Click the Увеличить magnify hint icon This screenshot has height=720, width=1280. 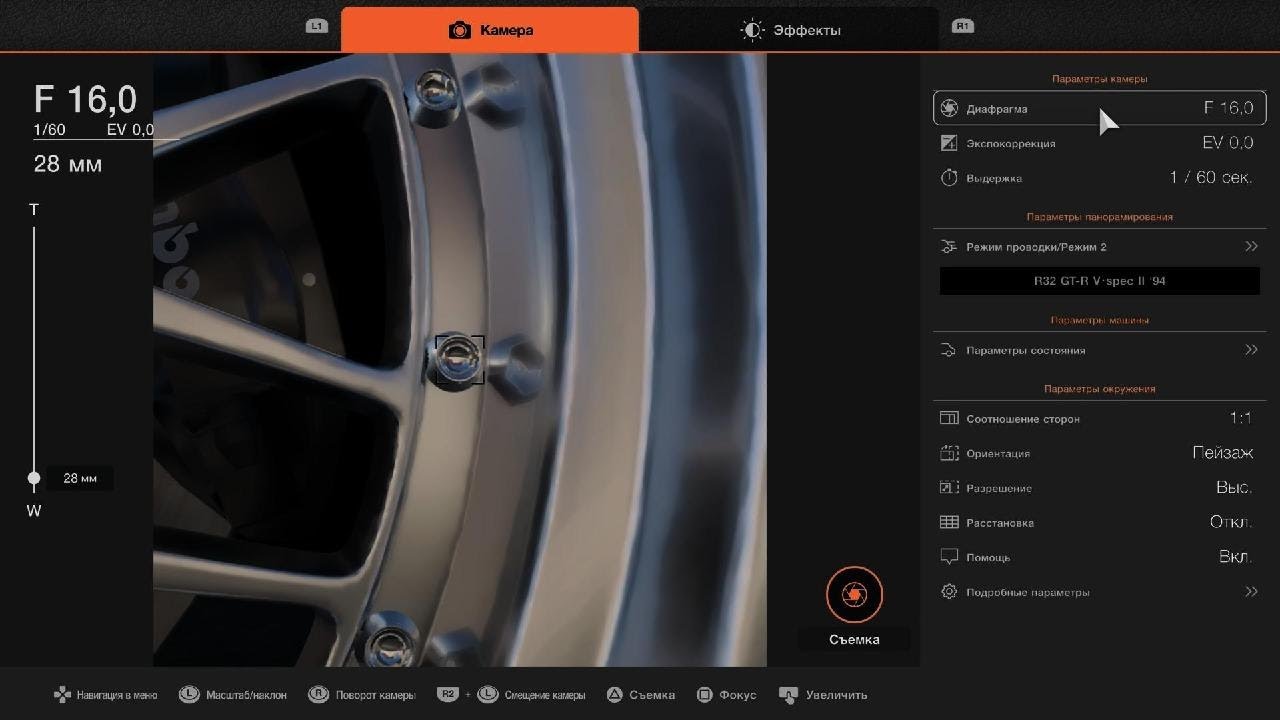(x=788, y=695)
